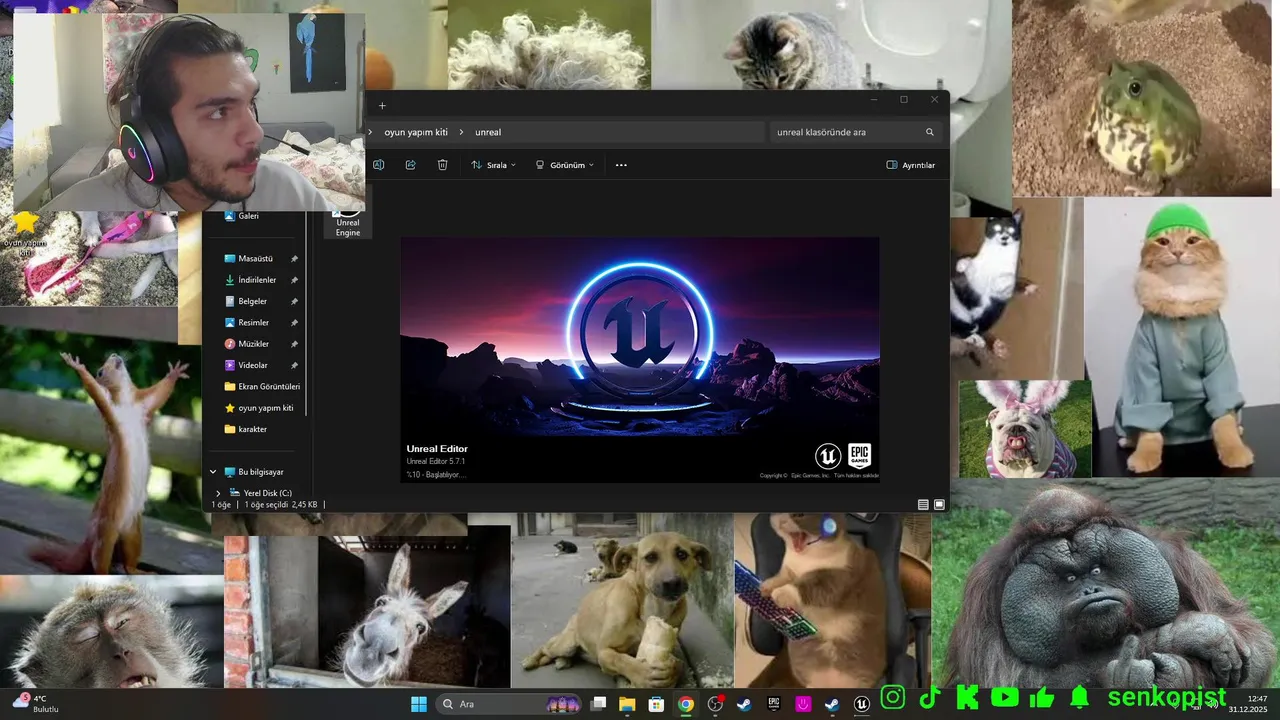Viewport: 1280px width, 720px height.
Task: Open Ekran Görüntüleri folder in sidebar
Action: coord(262,387)
